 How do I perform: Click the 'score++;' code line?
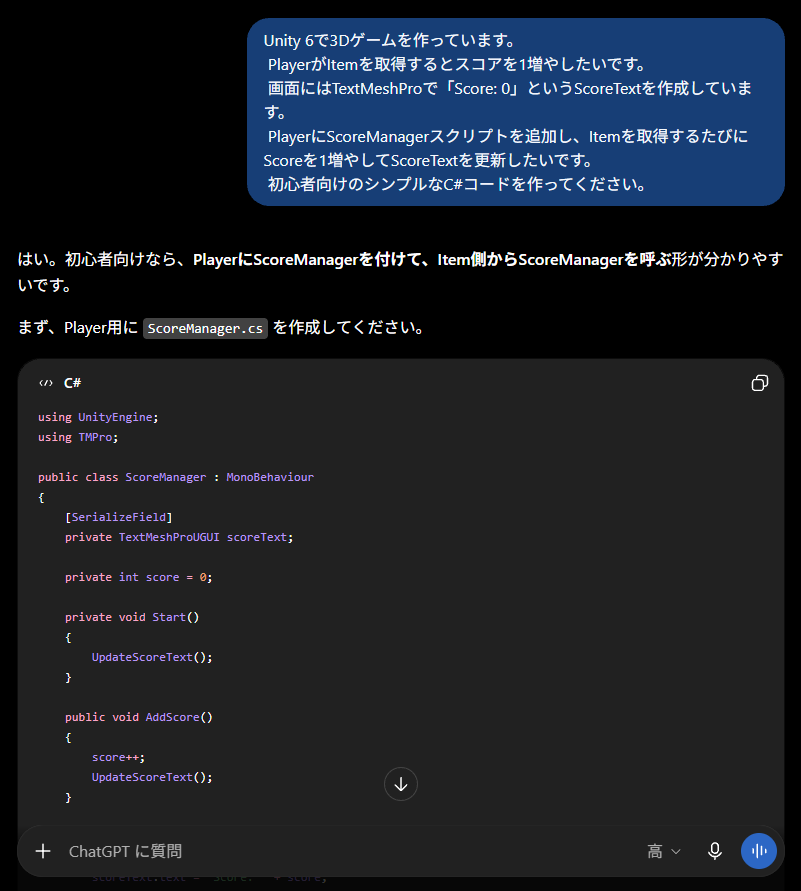click(118, 757)
